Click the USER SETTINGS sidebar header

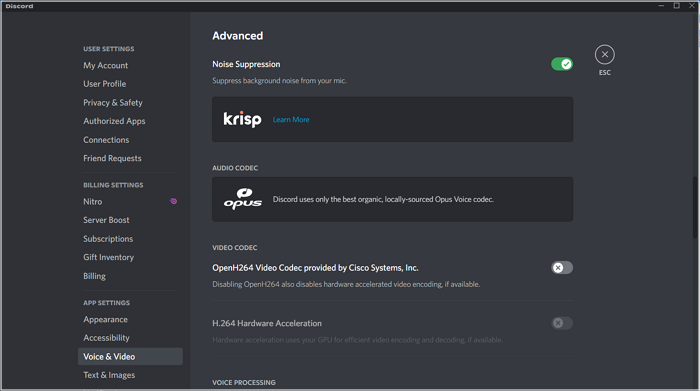108,49
